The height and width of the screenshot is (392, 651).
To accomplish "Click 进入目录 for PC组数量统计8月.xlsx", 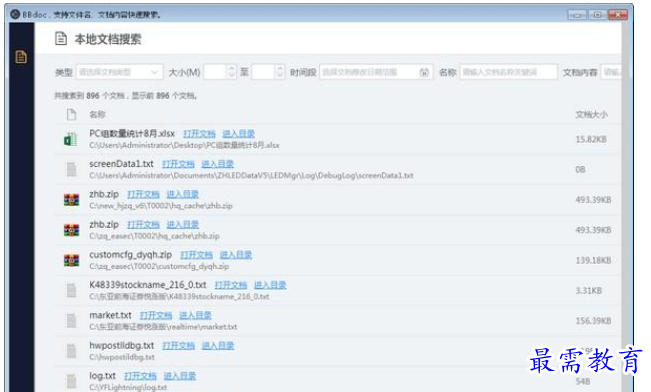I will [x=239, y=134].
